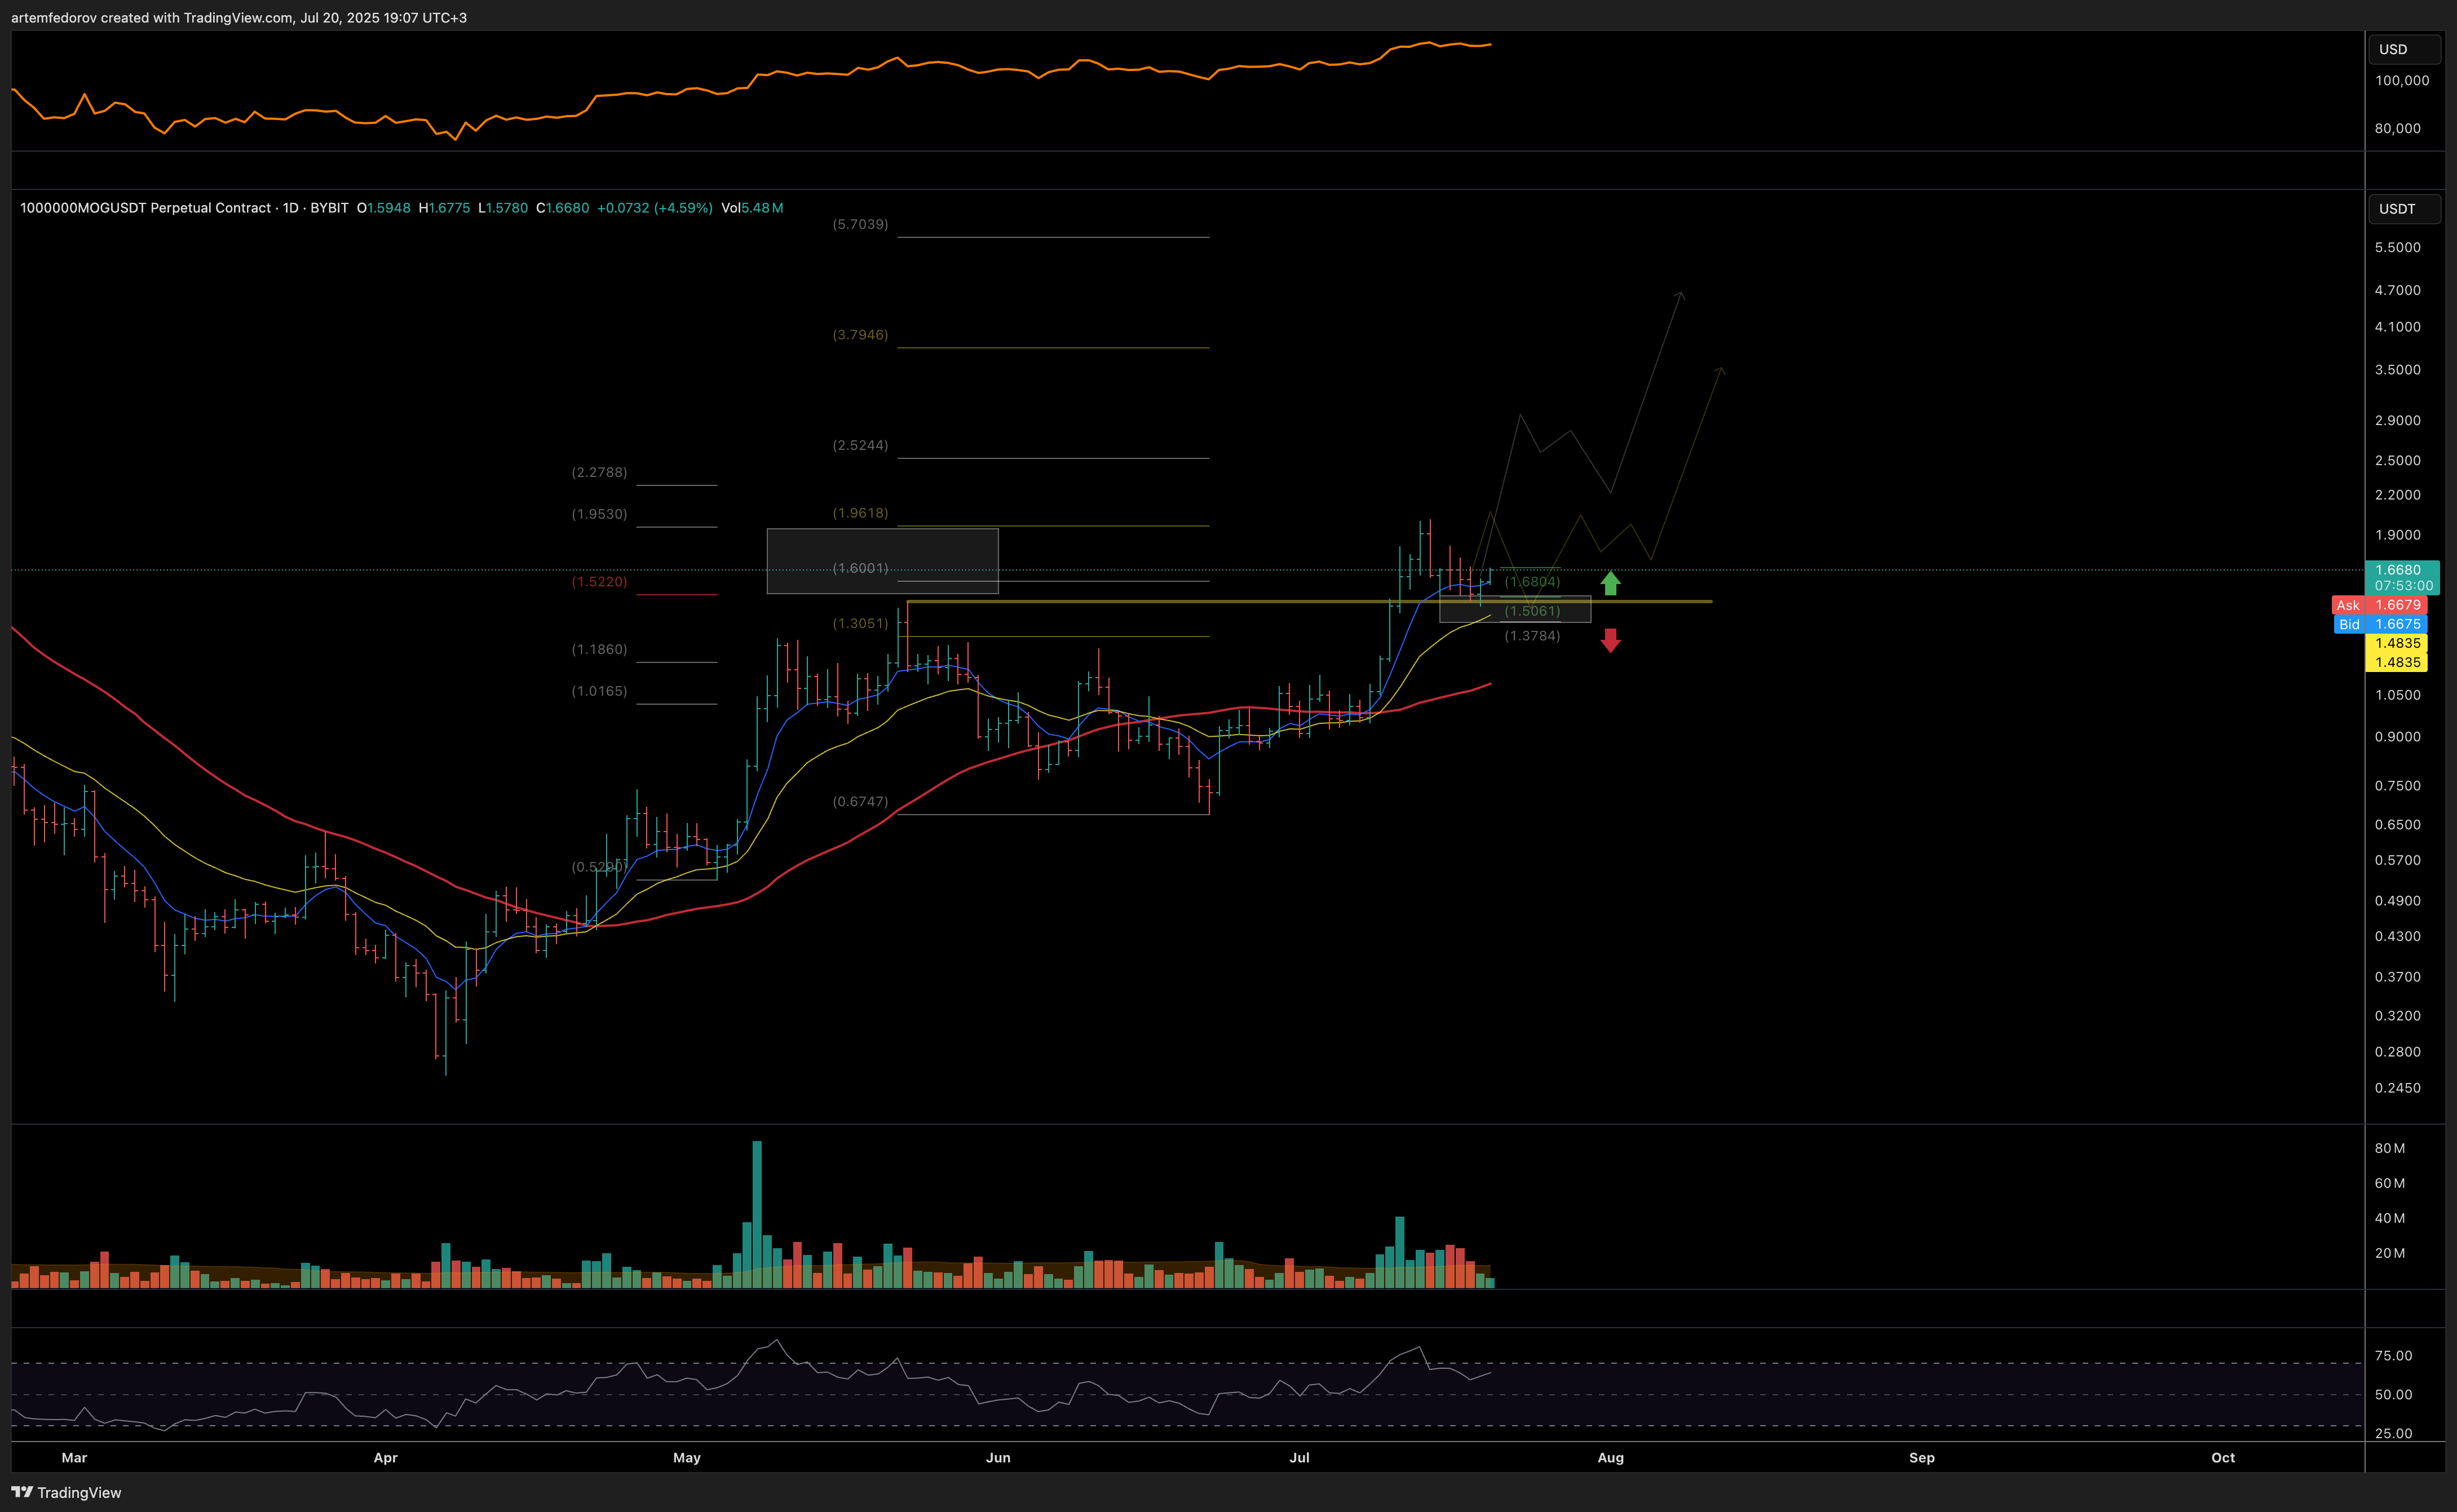Click the Fibonacci level label (3.7946)
The height and width of the screenshot is (1512, 2457).
click(860, 335)
